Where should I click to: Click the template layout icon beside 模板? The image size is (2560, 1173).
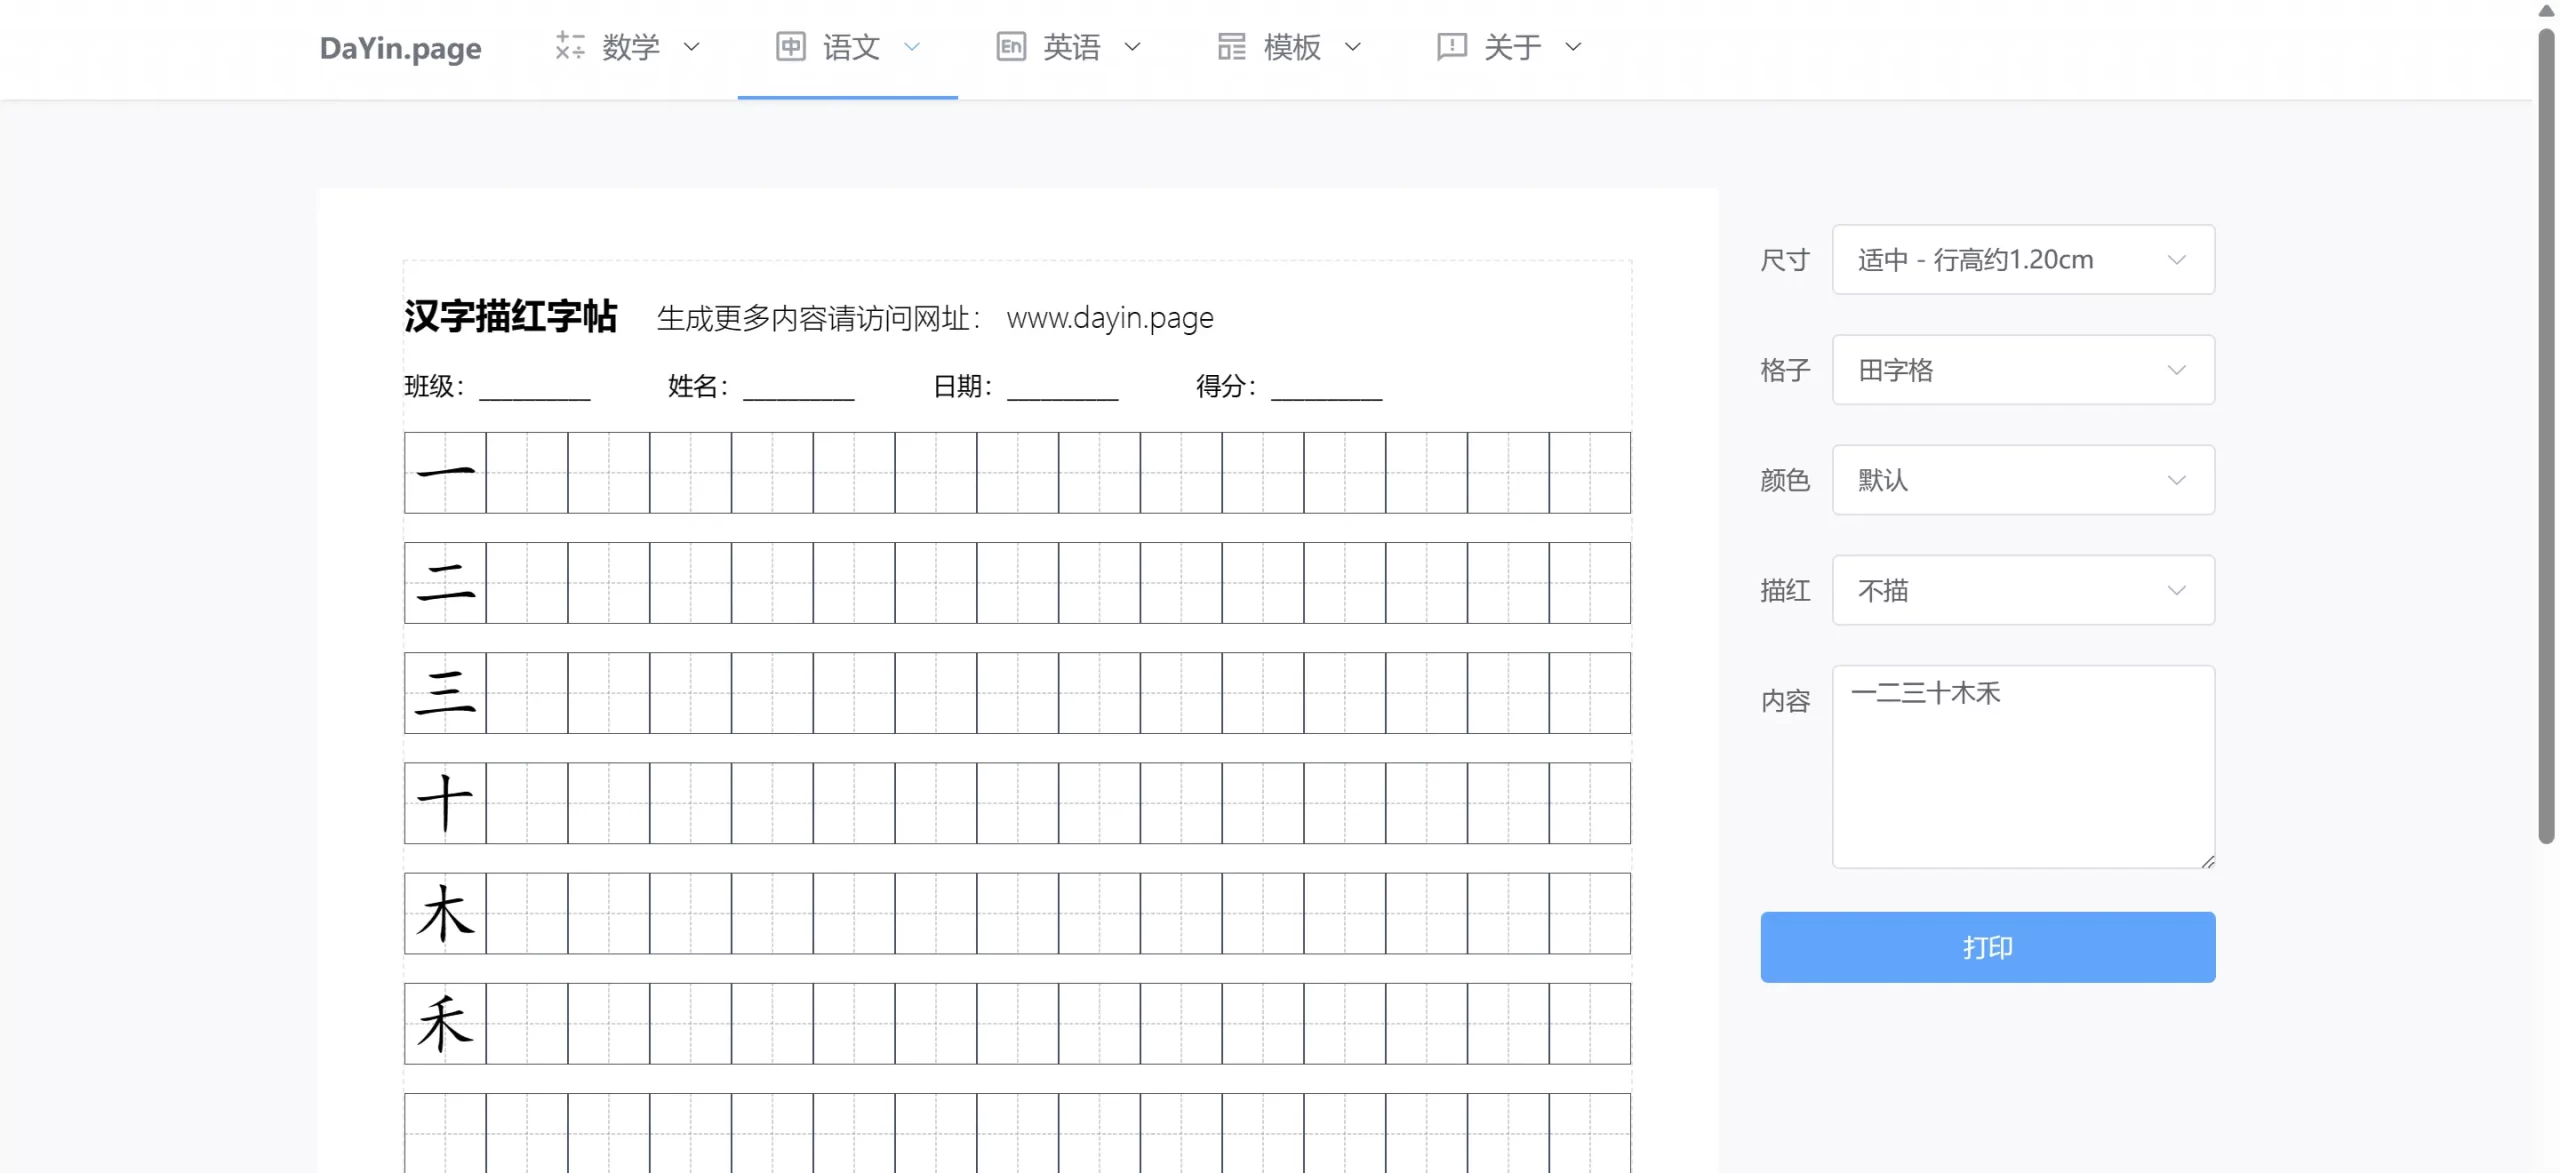click(x=1231, y=46)
